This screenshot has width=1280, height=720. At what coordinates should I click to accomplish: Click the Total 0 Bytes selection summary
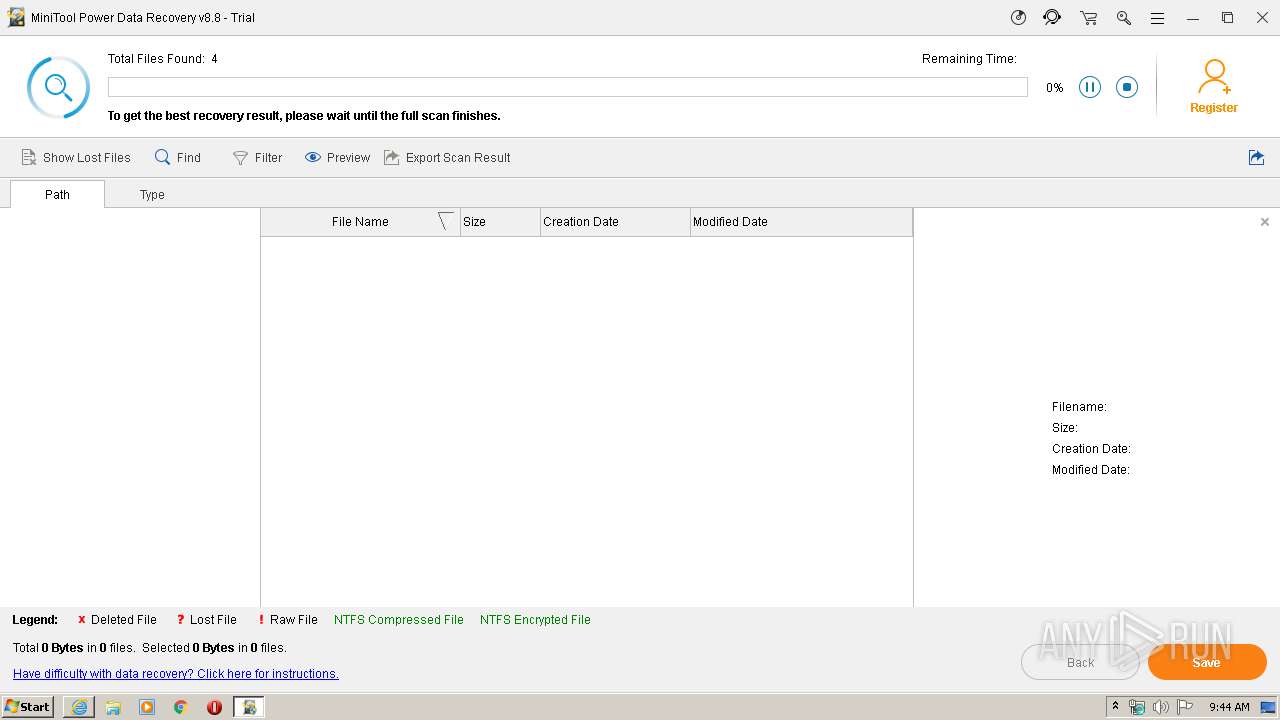(x=150, y=648)
